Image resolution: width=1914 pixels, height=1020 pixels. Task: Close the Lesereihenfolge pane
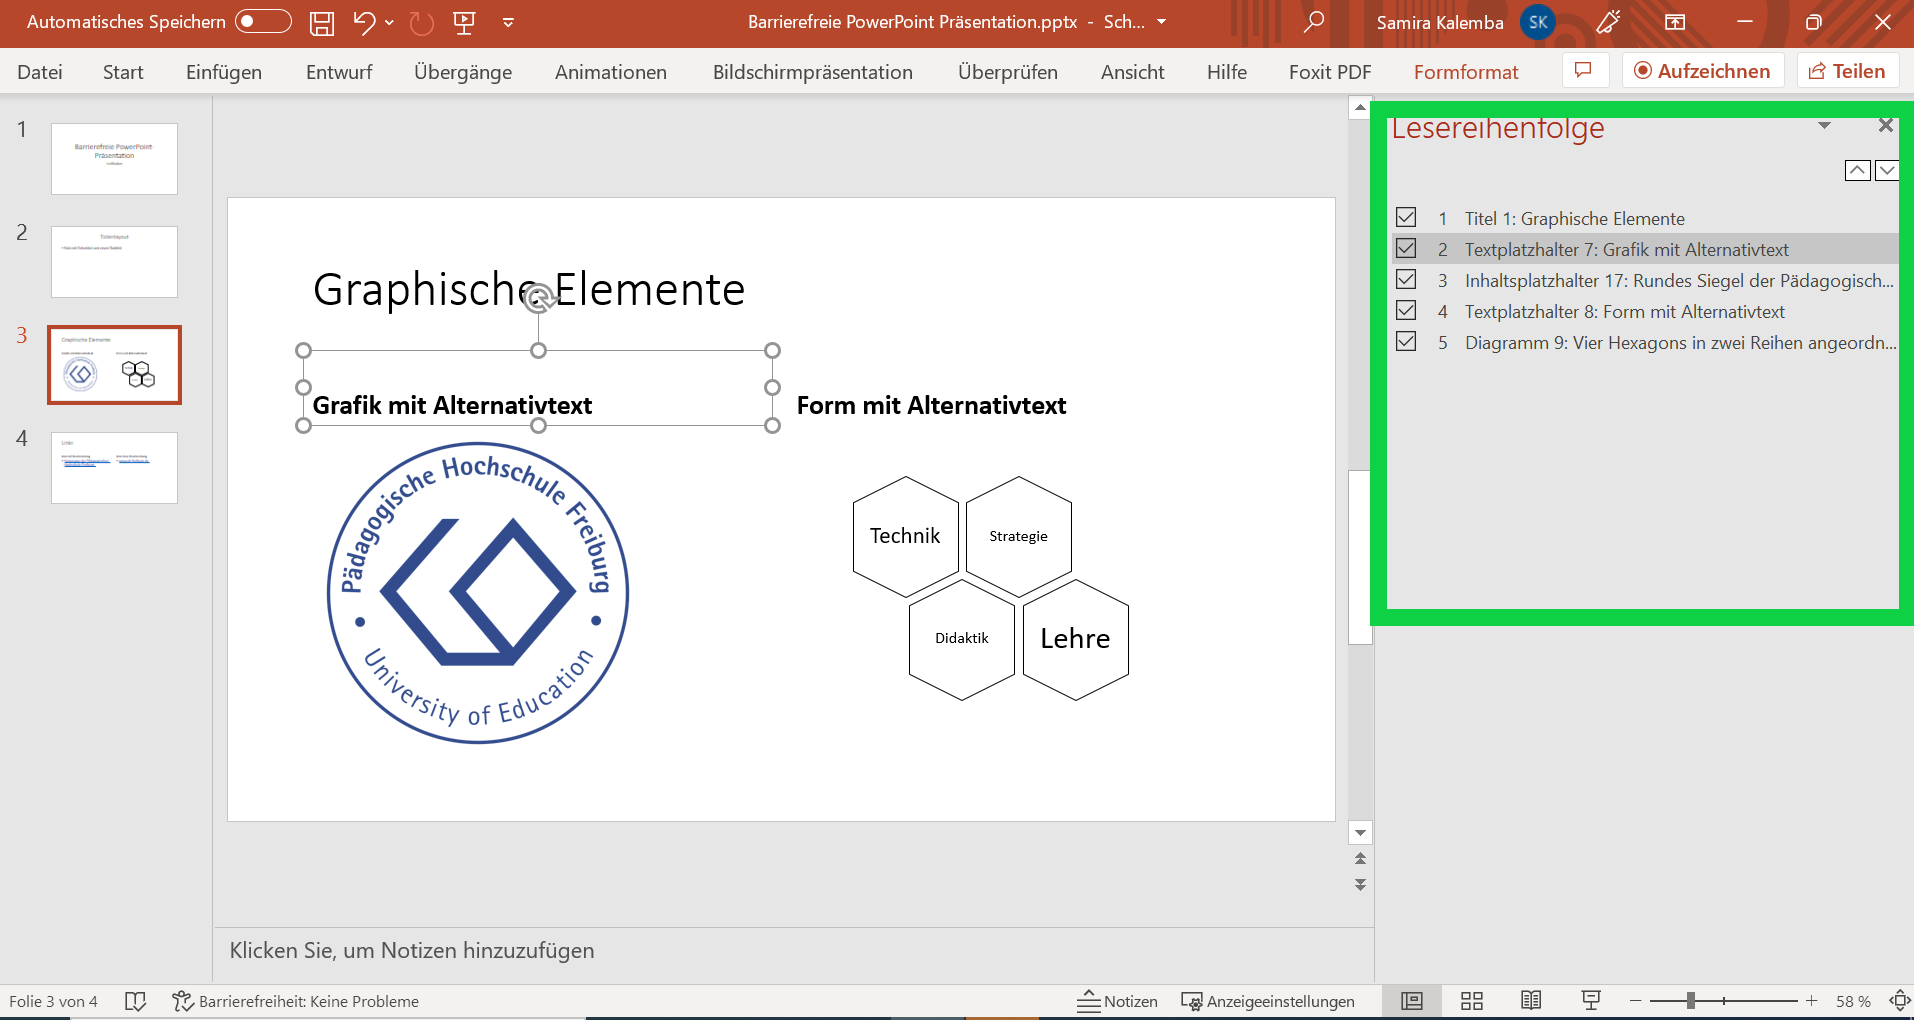tap(1885, 125)
